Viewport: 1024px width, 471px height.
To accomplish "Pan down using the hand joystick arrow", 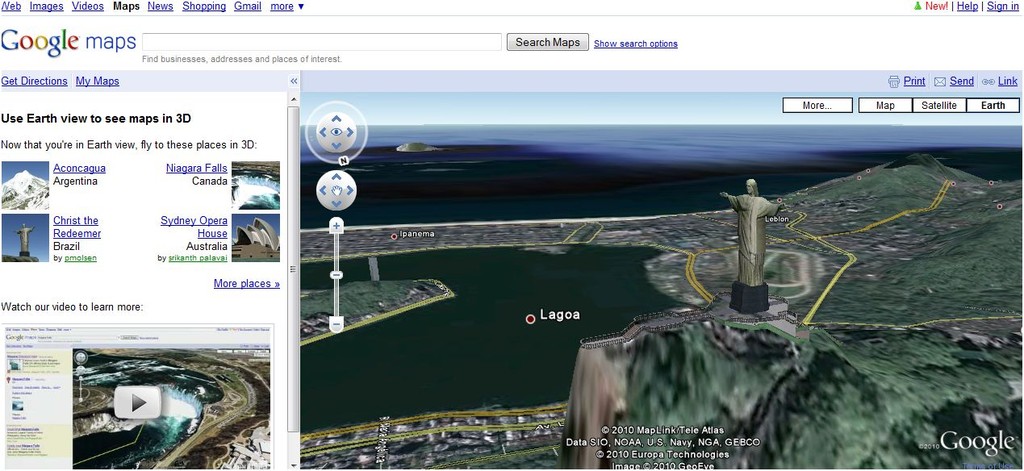I will point(336,204).
